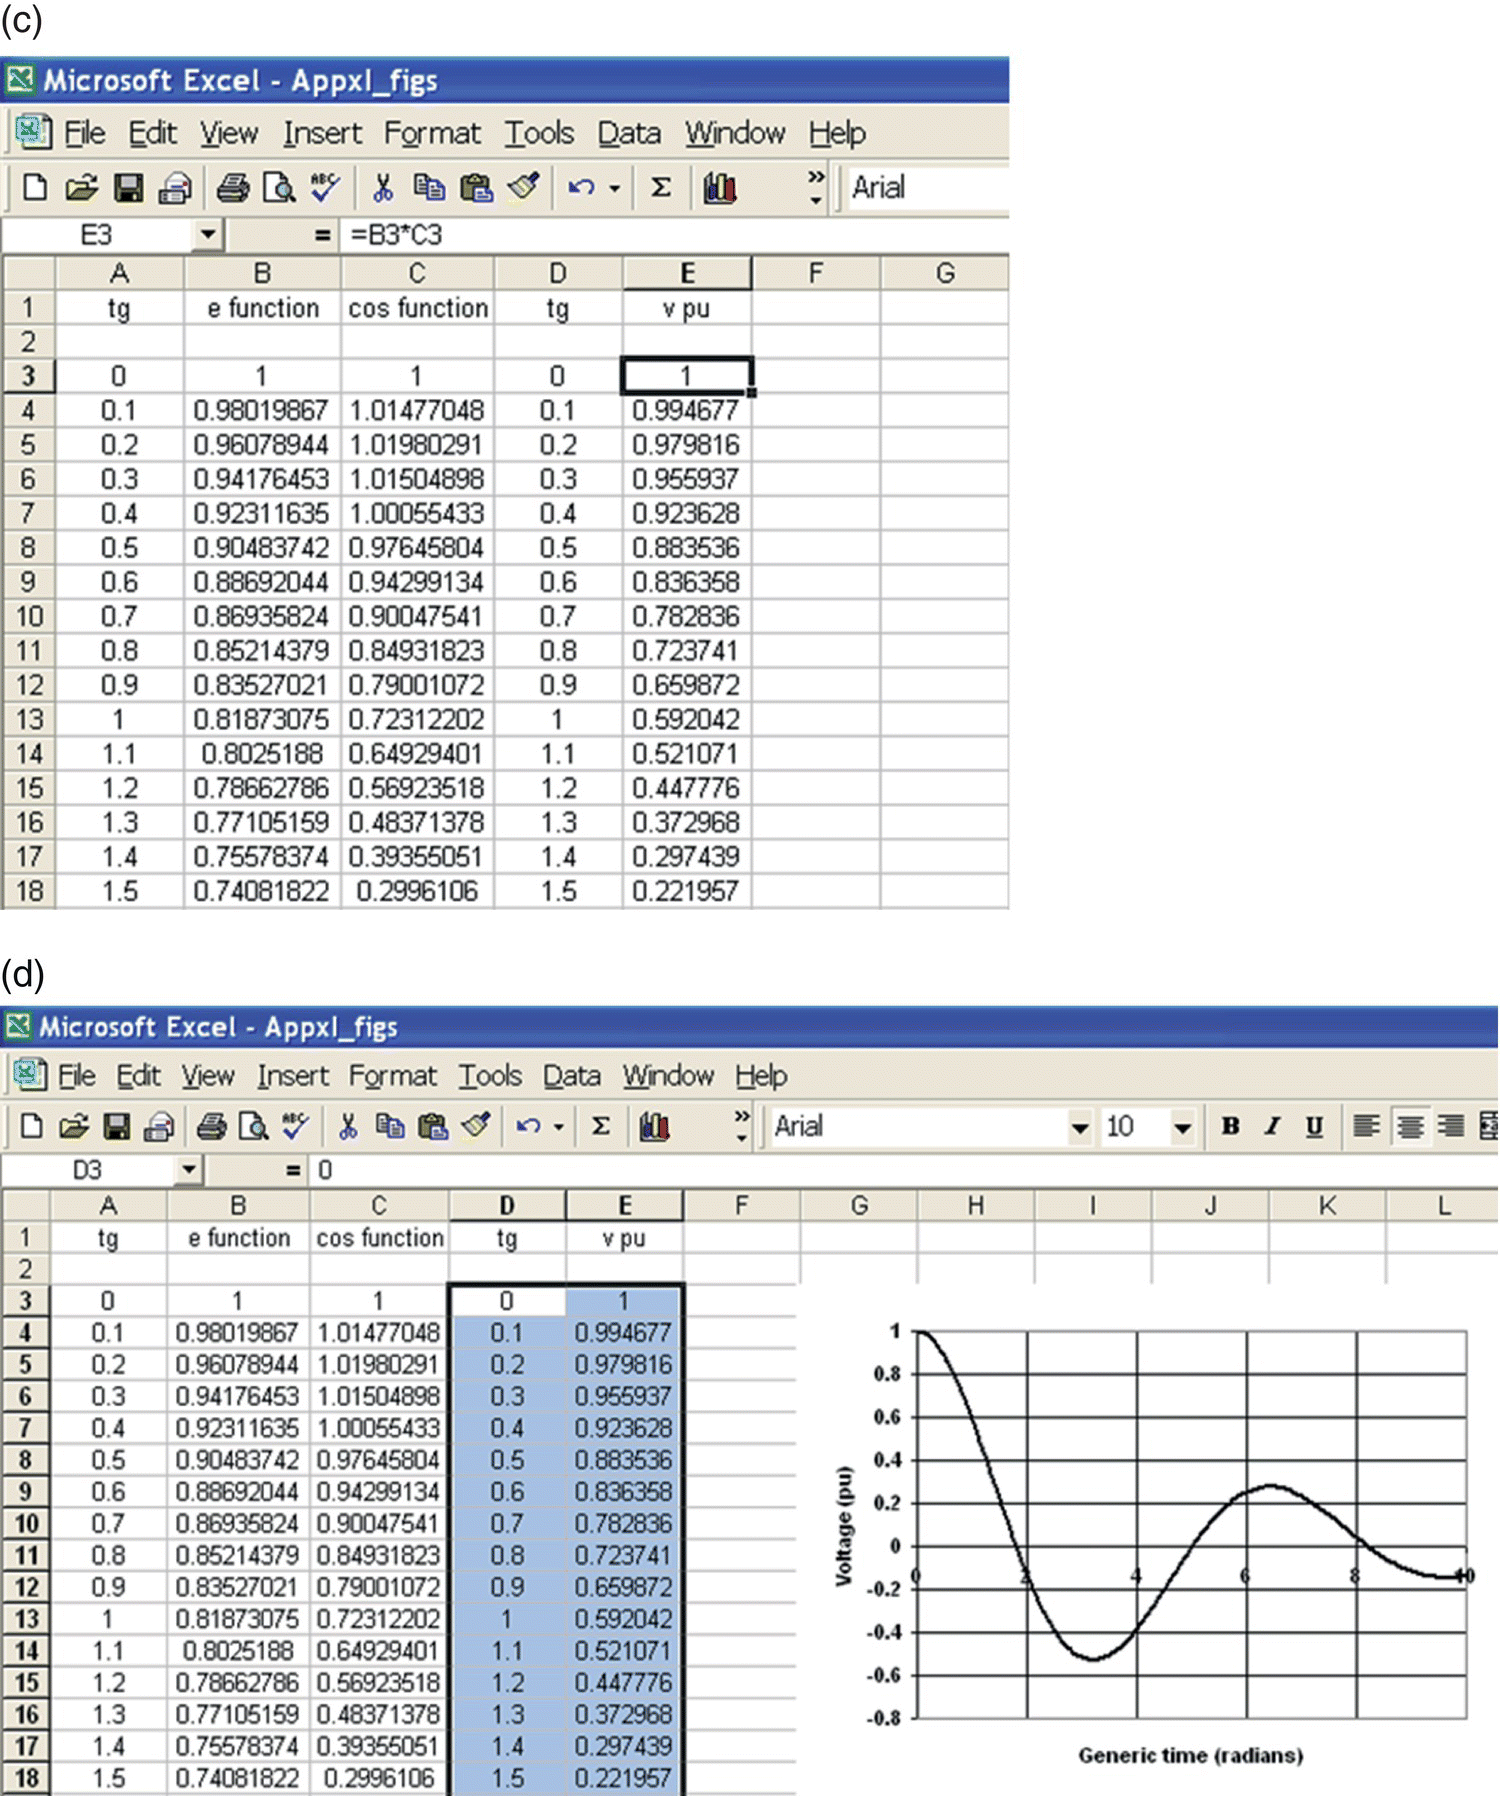Open Name Box dropdown beside D3
The image size is (1500, 1796).
pos(189,1169)
